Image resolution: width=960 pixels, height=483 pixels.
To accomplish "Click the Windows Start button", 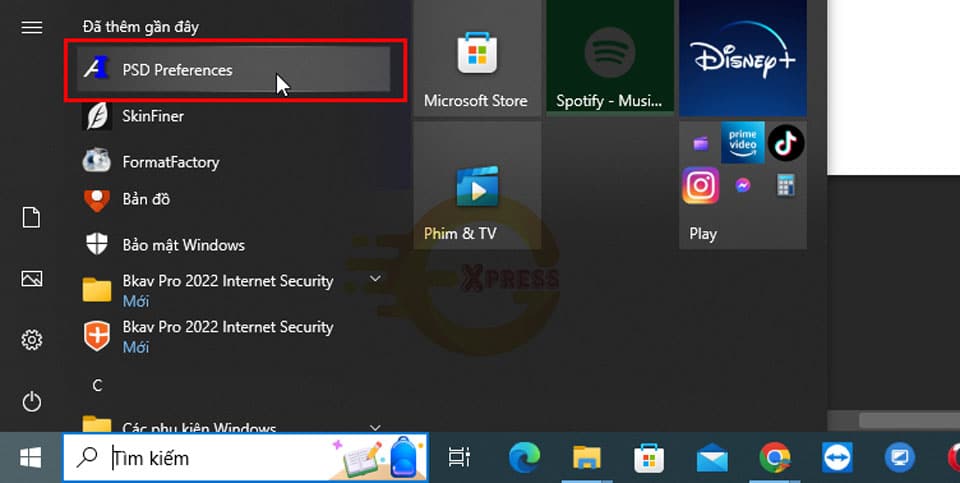I will (x=31, y=458).
